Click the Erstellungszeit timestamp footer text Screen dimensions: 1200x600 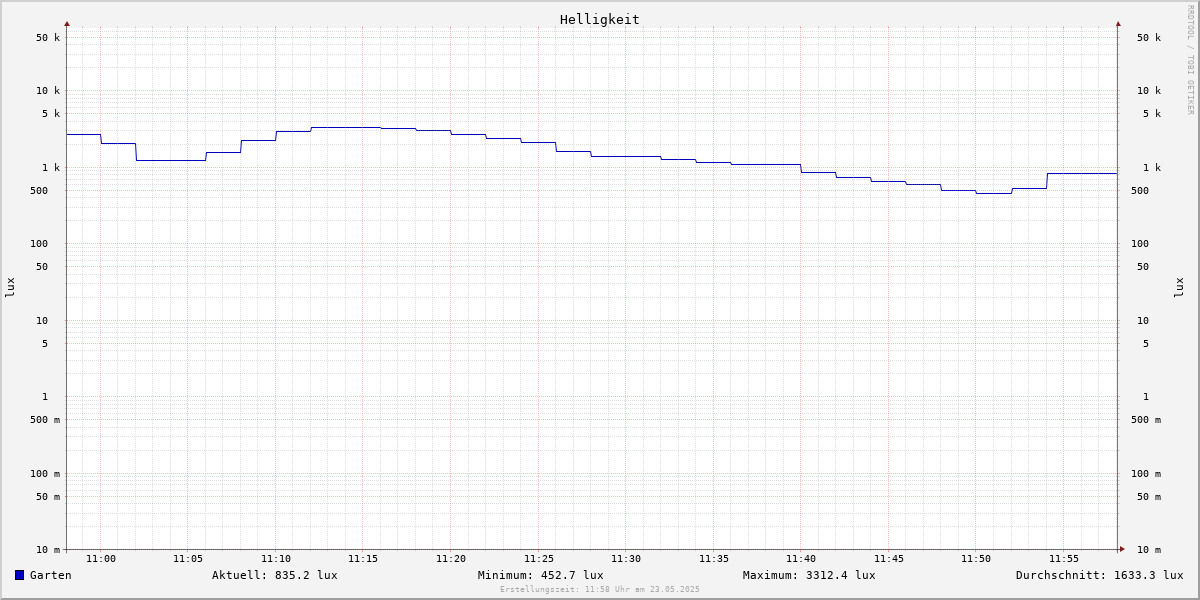pos(600,590)
